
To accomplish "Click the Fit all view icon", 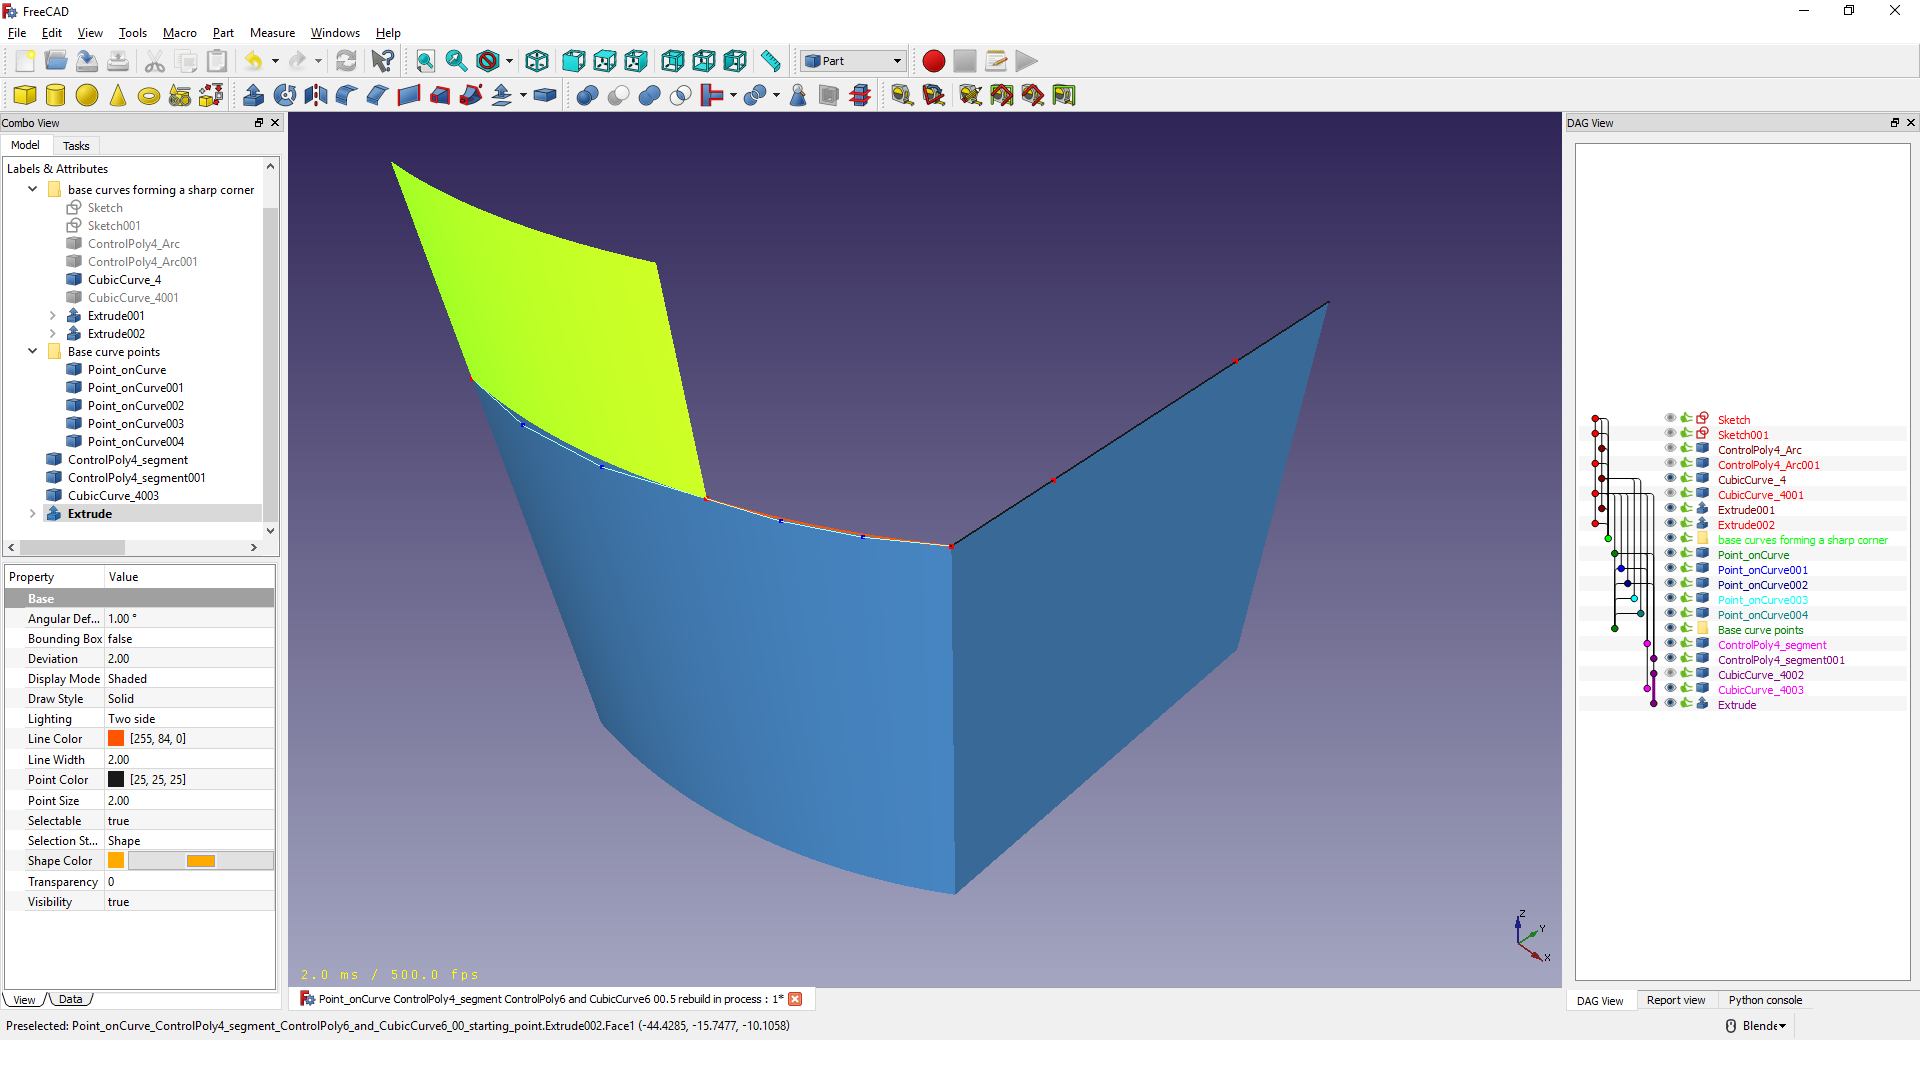I will pyautogui.click(x=425, y=61).
